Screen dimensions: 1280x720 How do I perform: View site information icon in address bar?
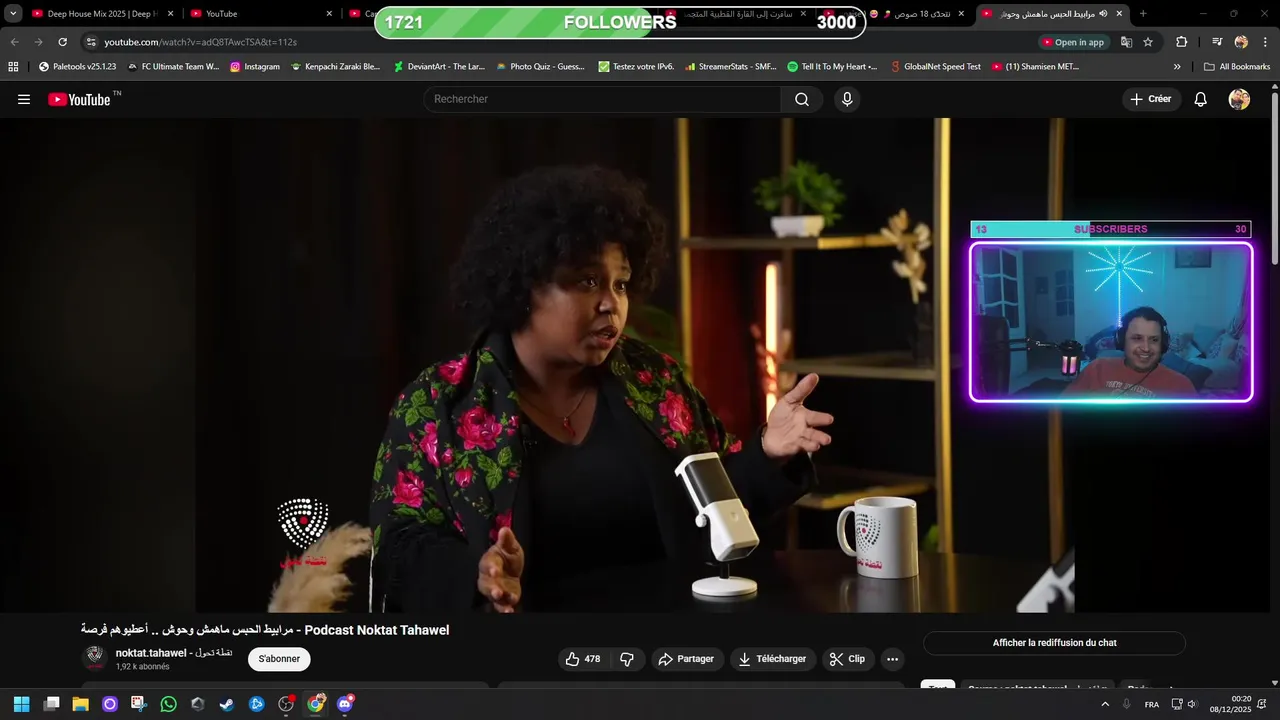coord(91,42)
